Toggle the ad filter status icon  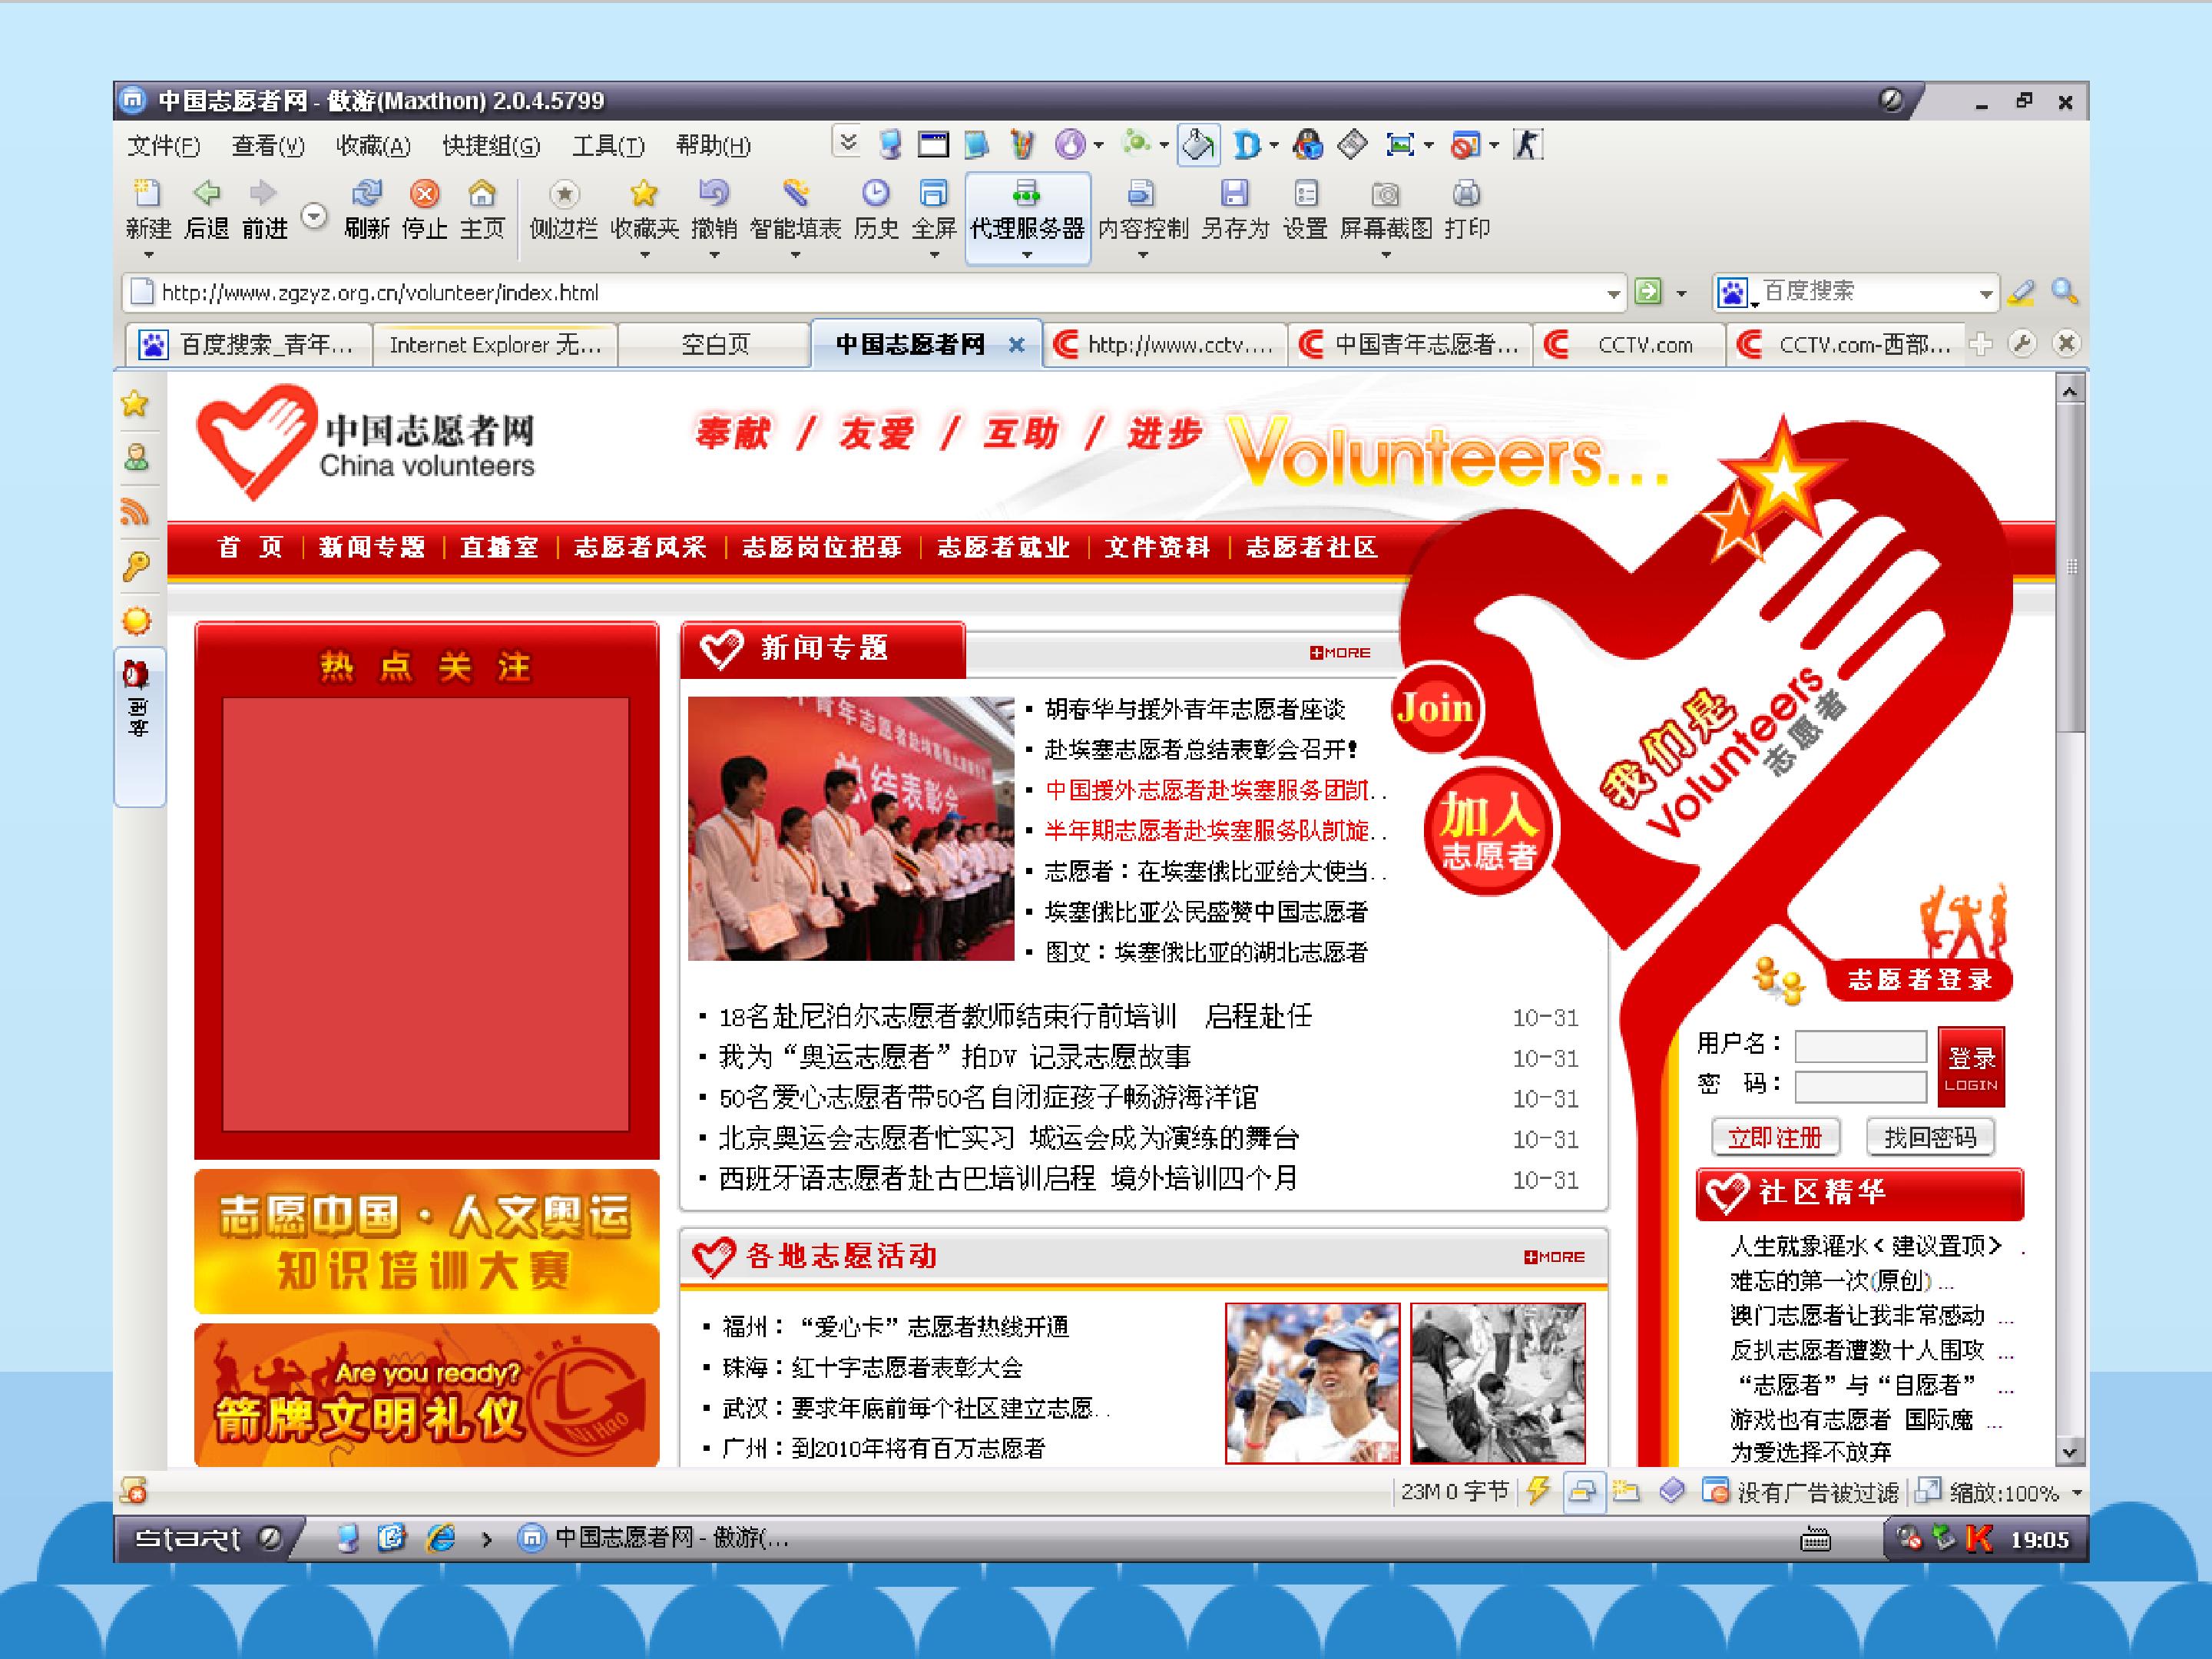point(1715,1491)
